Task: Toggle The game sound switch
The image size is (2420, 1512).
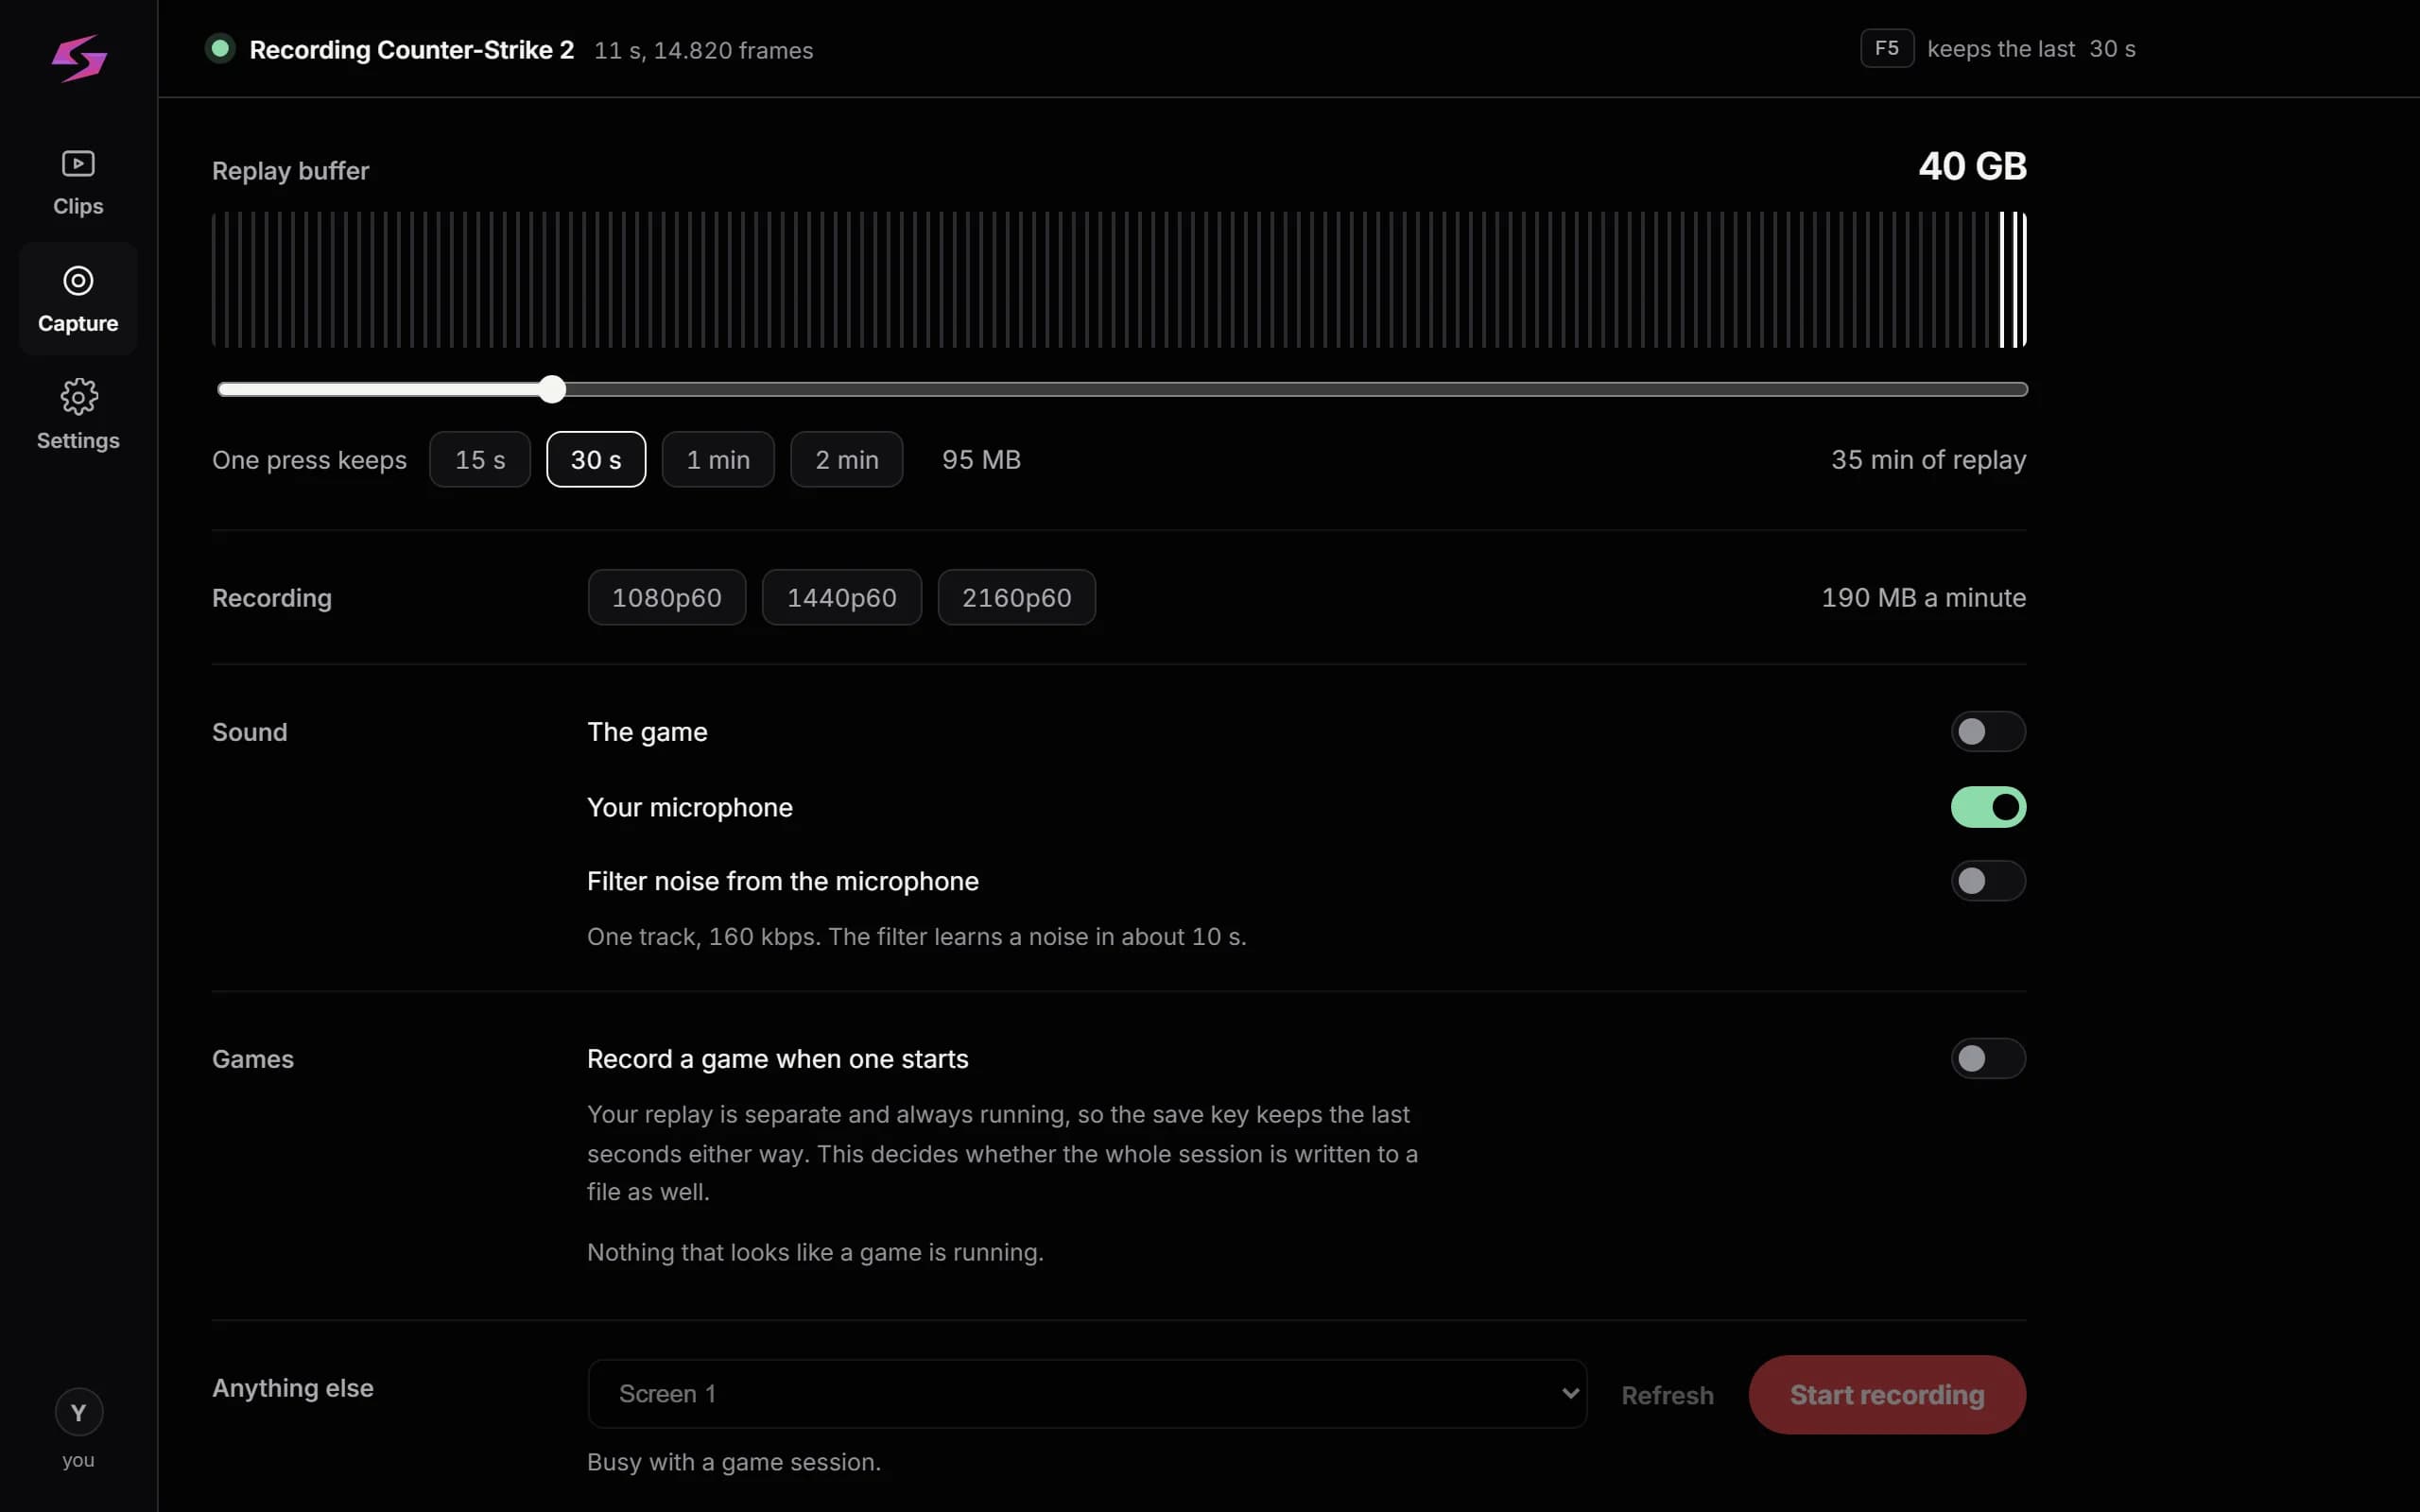Action: click(1988, 731)
